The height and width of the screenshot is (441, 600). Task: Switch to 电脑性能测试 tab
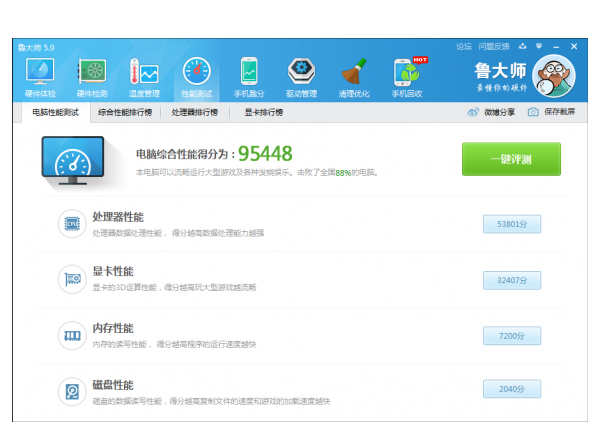click(55, 112)
